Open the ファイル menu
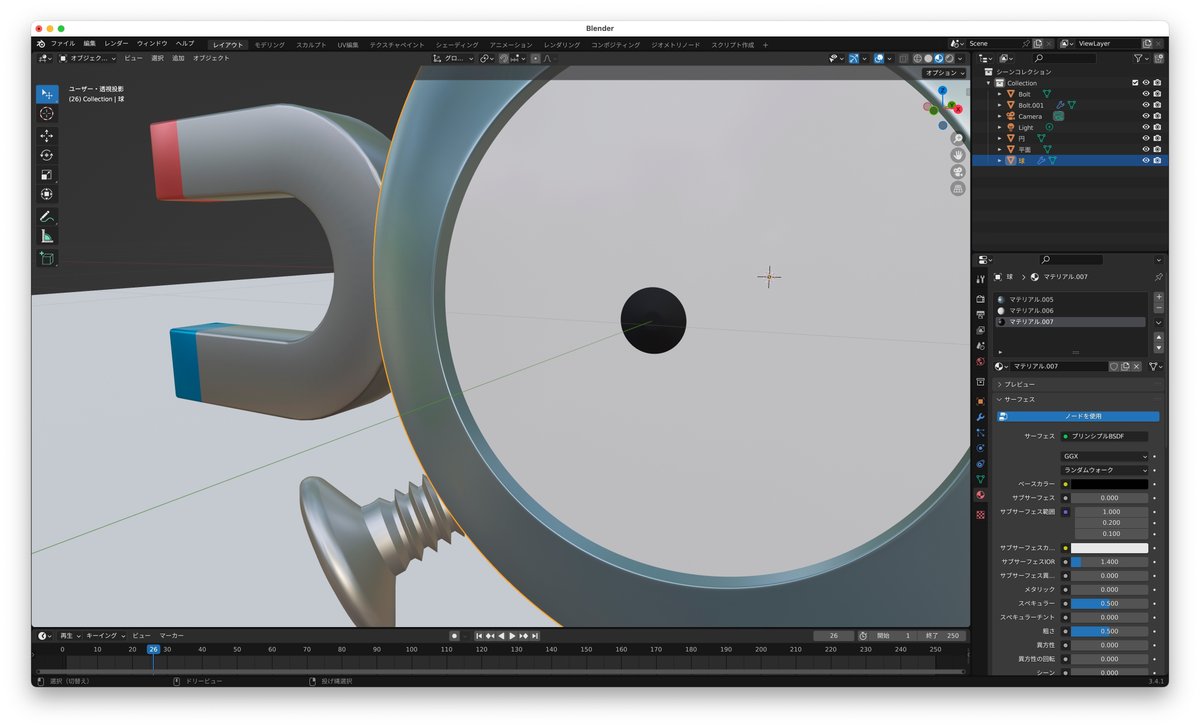The image size is (1200, 728). point(63,44)
